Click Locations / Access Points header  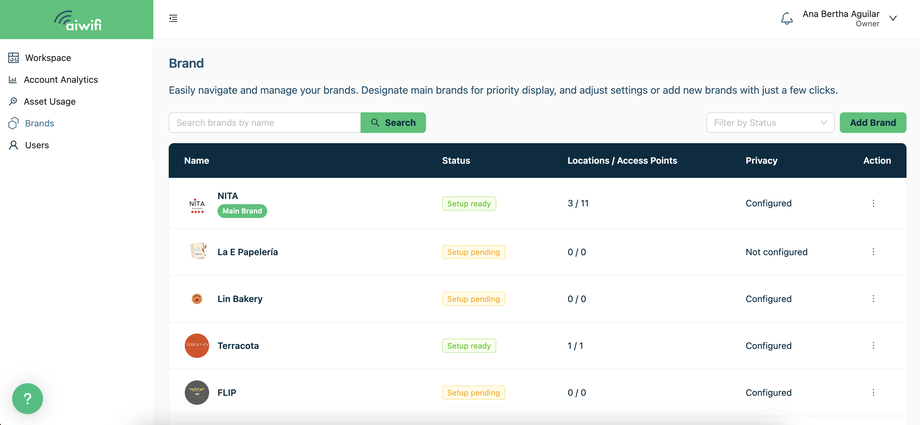(x=623, y=160)
